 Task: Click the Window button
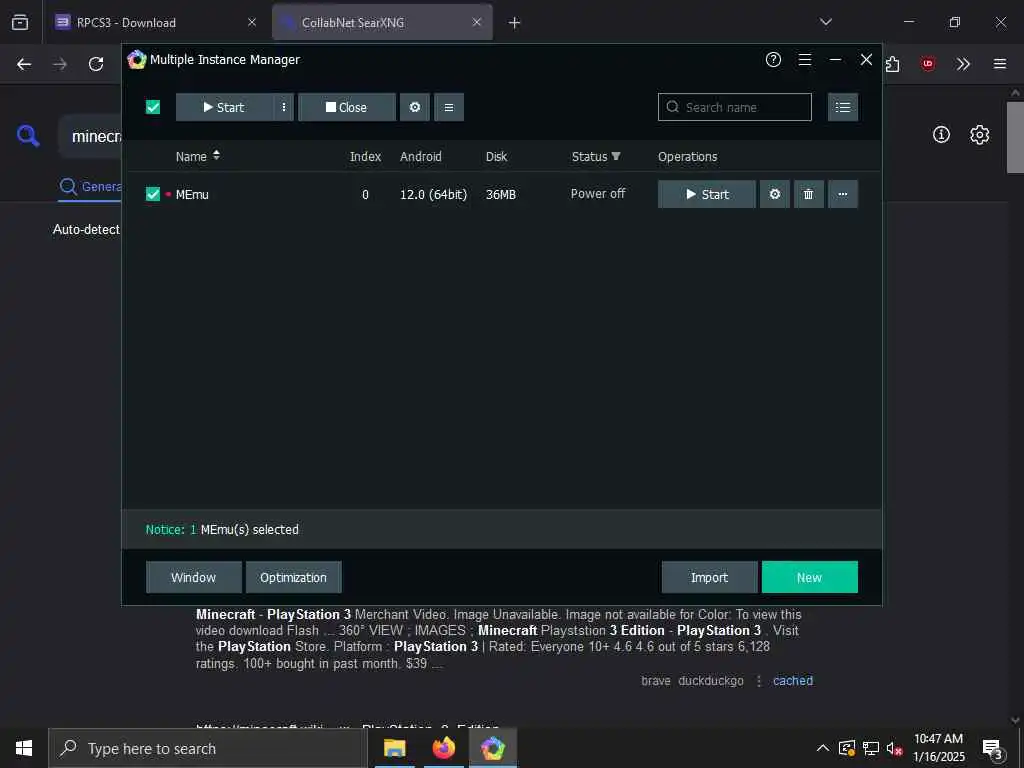click(x=193, y=577)
